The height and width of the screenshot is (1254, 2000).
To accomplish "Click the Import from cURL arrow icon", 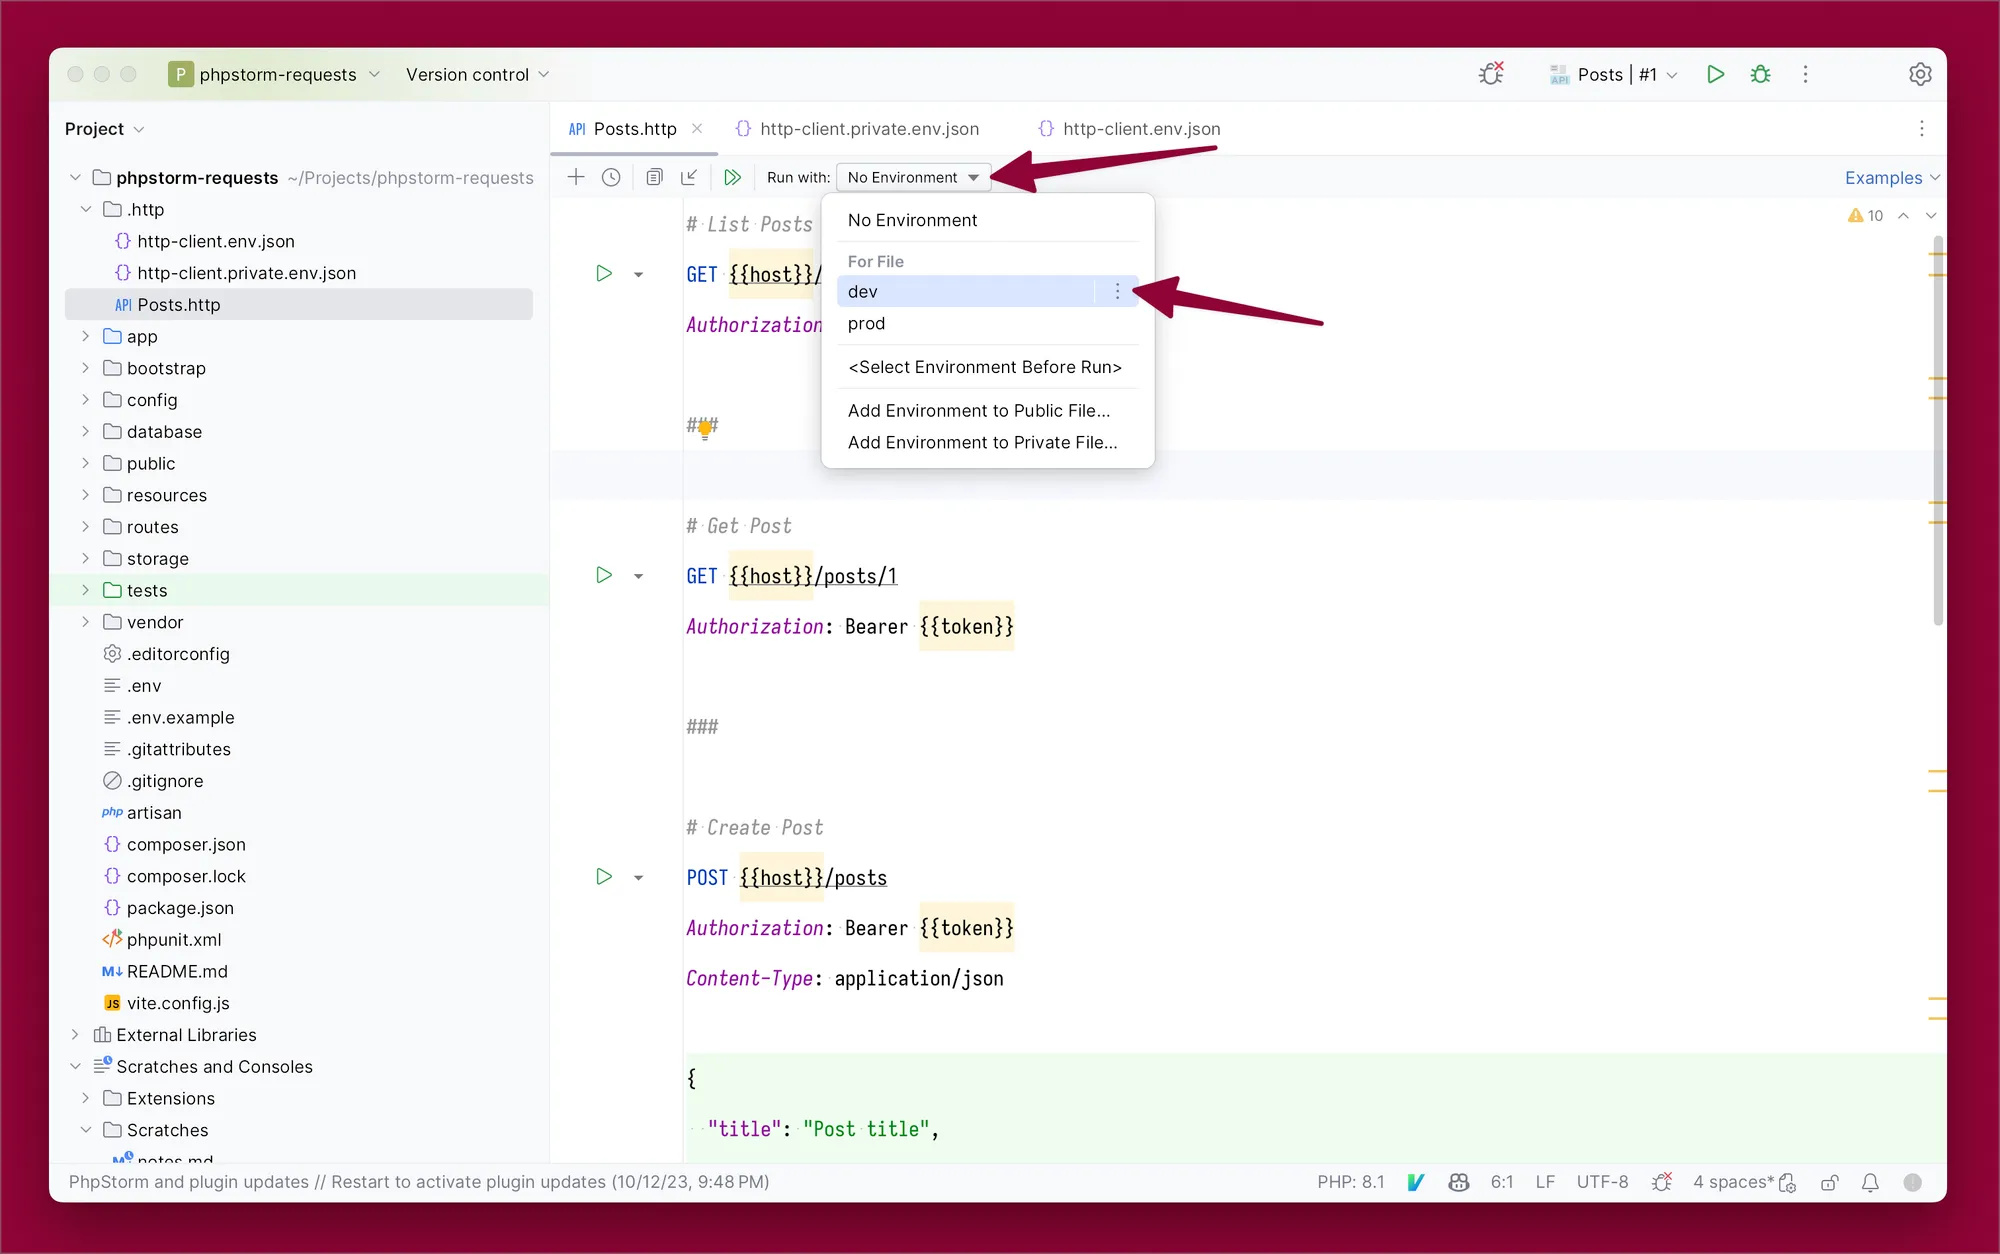I will [x=689, y=177].
